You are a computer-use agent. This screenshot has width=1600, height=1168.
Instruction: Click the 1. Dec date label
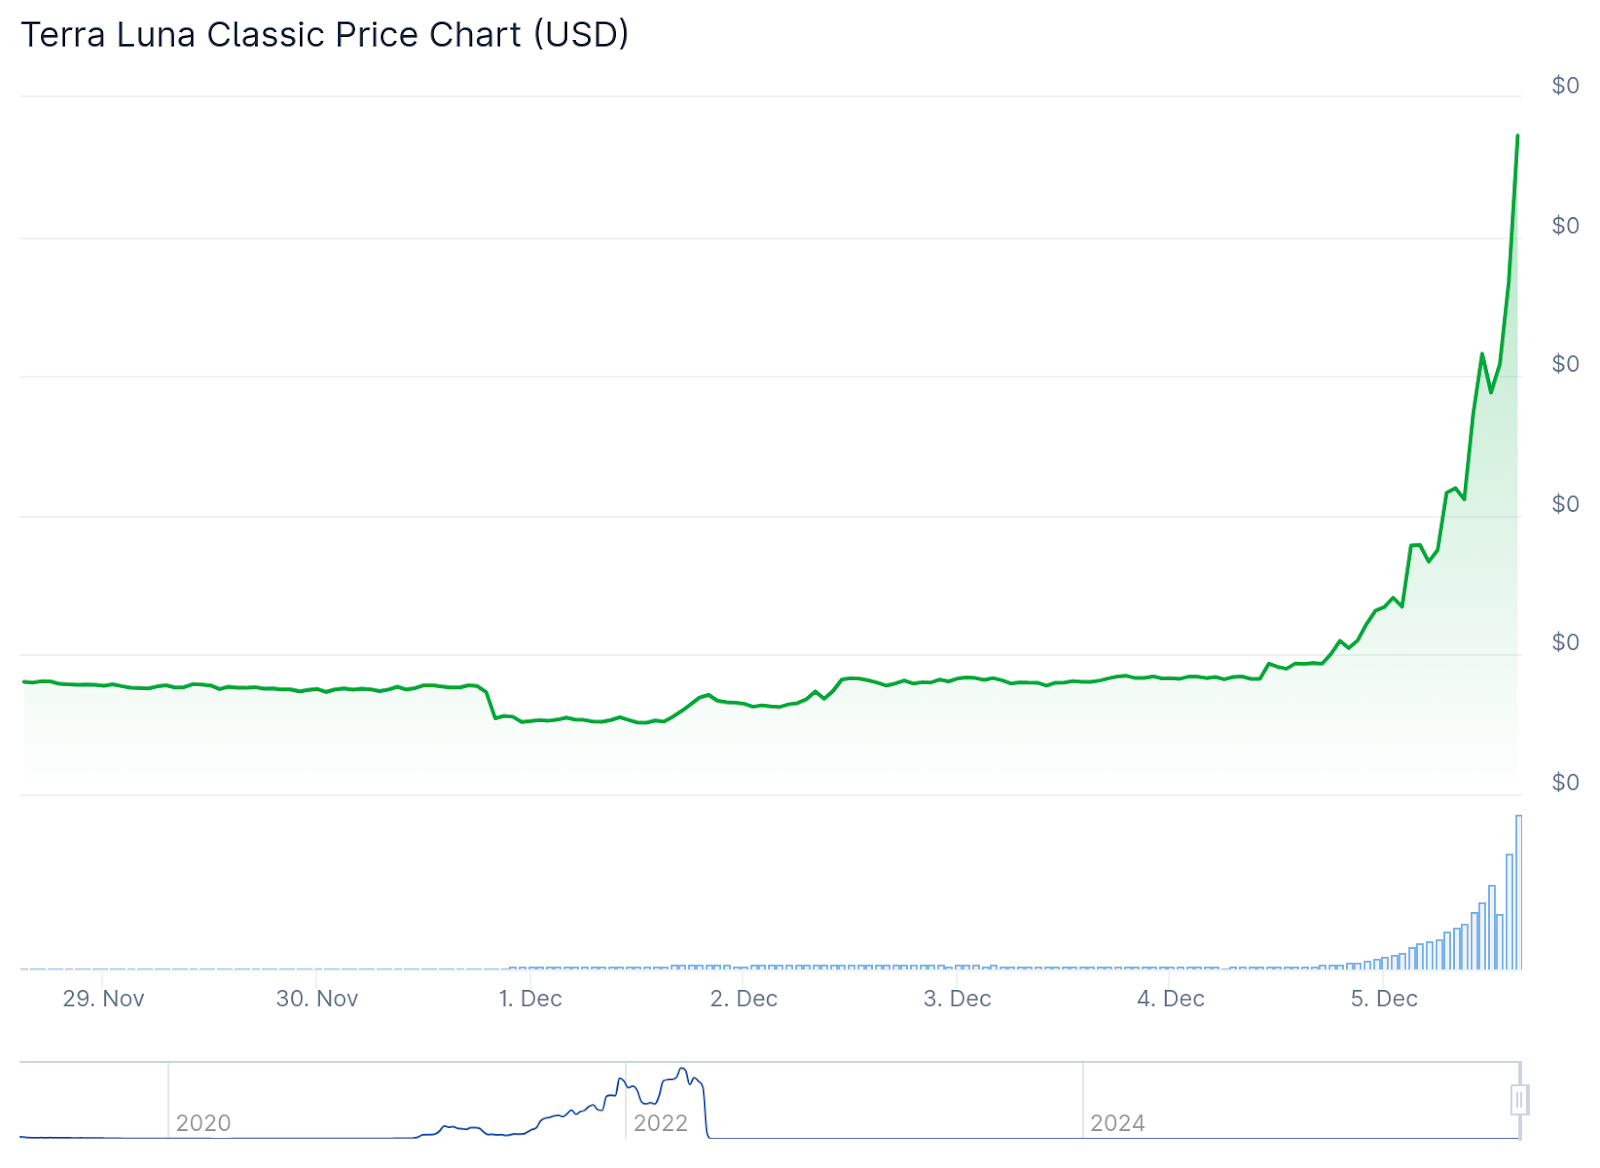[530, 998]
